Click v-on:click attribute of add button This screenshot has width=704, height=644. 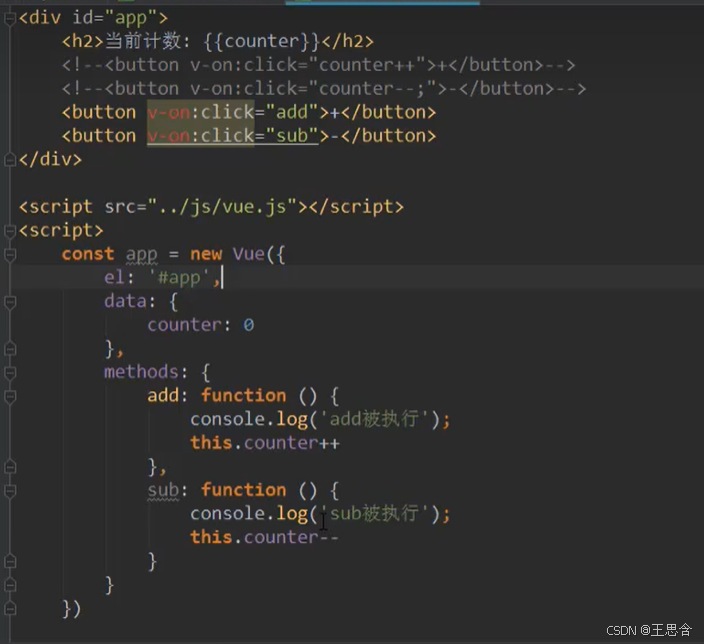(x=201, y=112)
